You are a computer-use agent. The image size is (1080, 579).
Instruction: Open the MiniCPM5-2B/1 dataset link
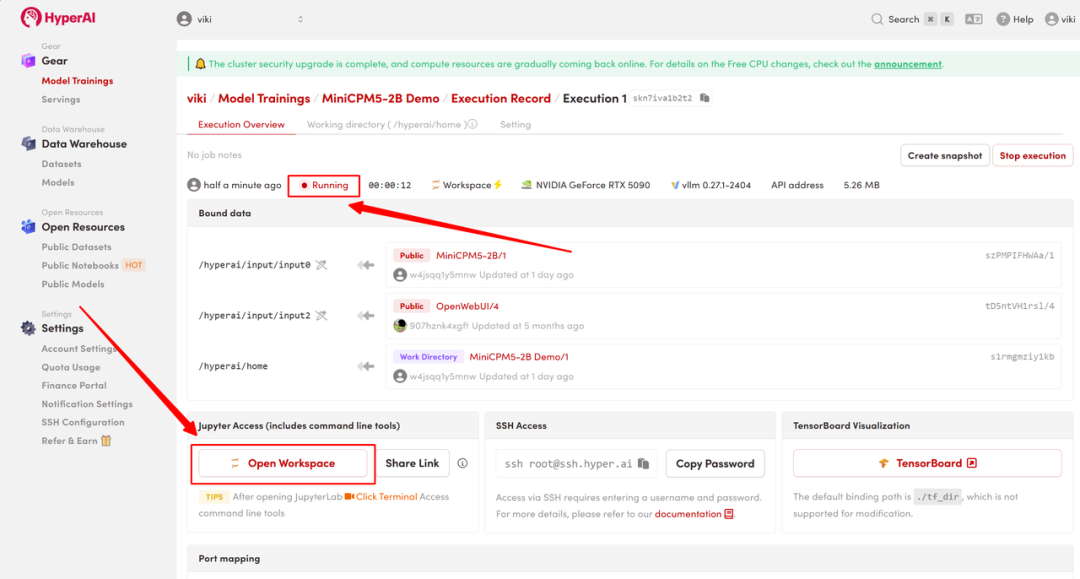click(471, 255)
